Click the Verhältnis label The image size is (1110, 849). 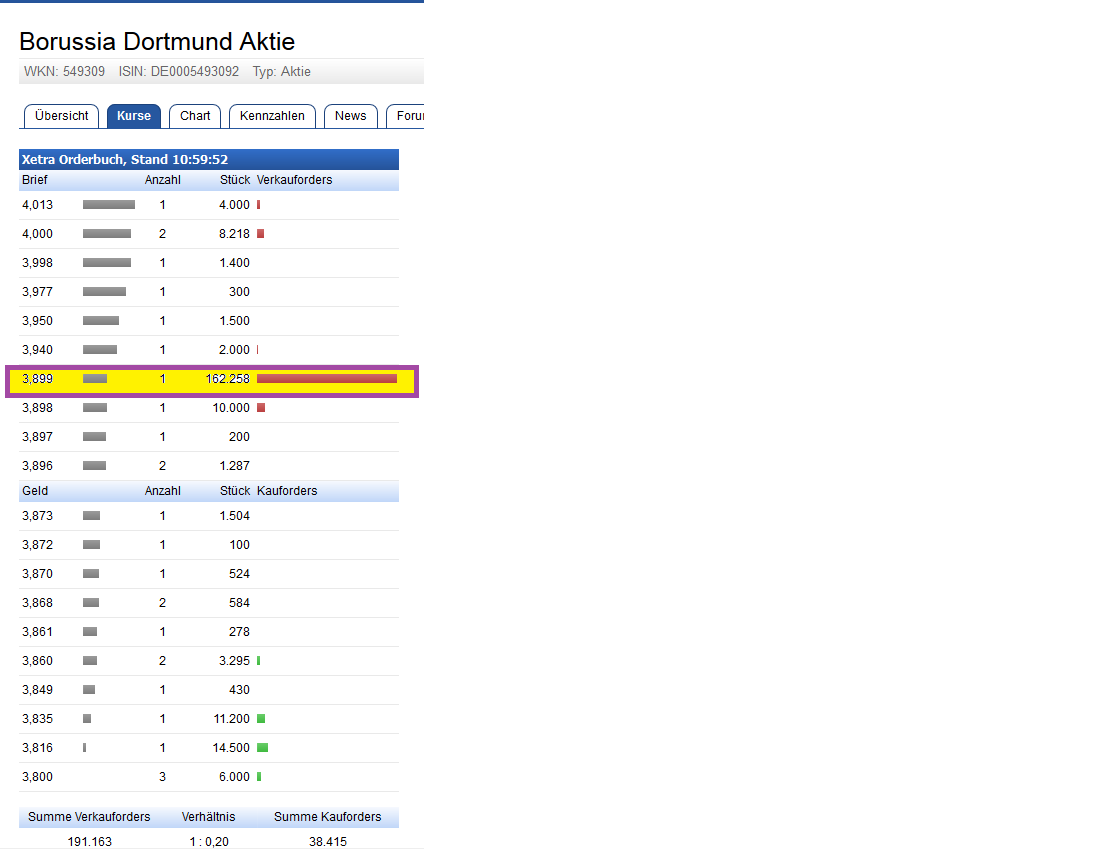tap(208, 817)
